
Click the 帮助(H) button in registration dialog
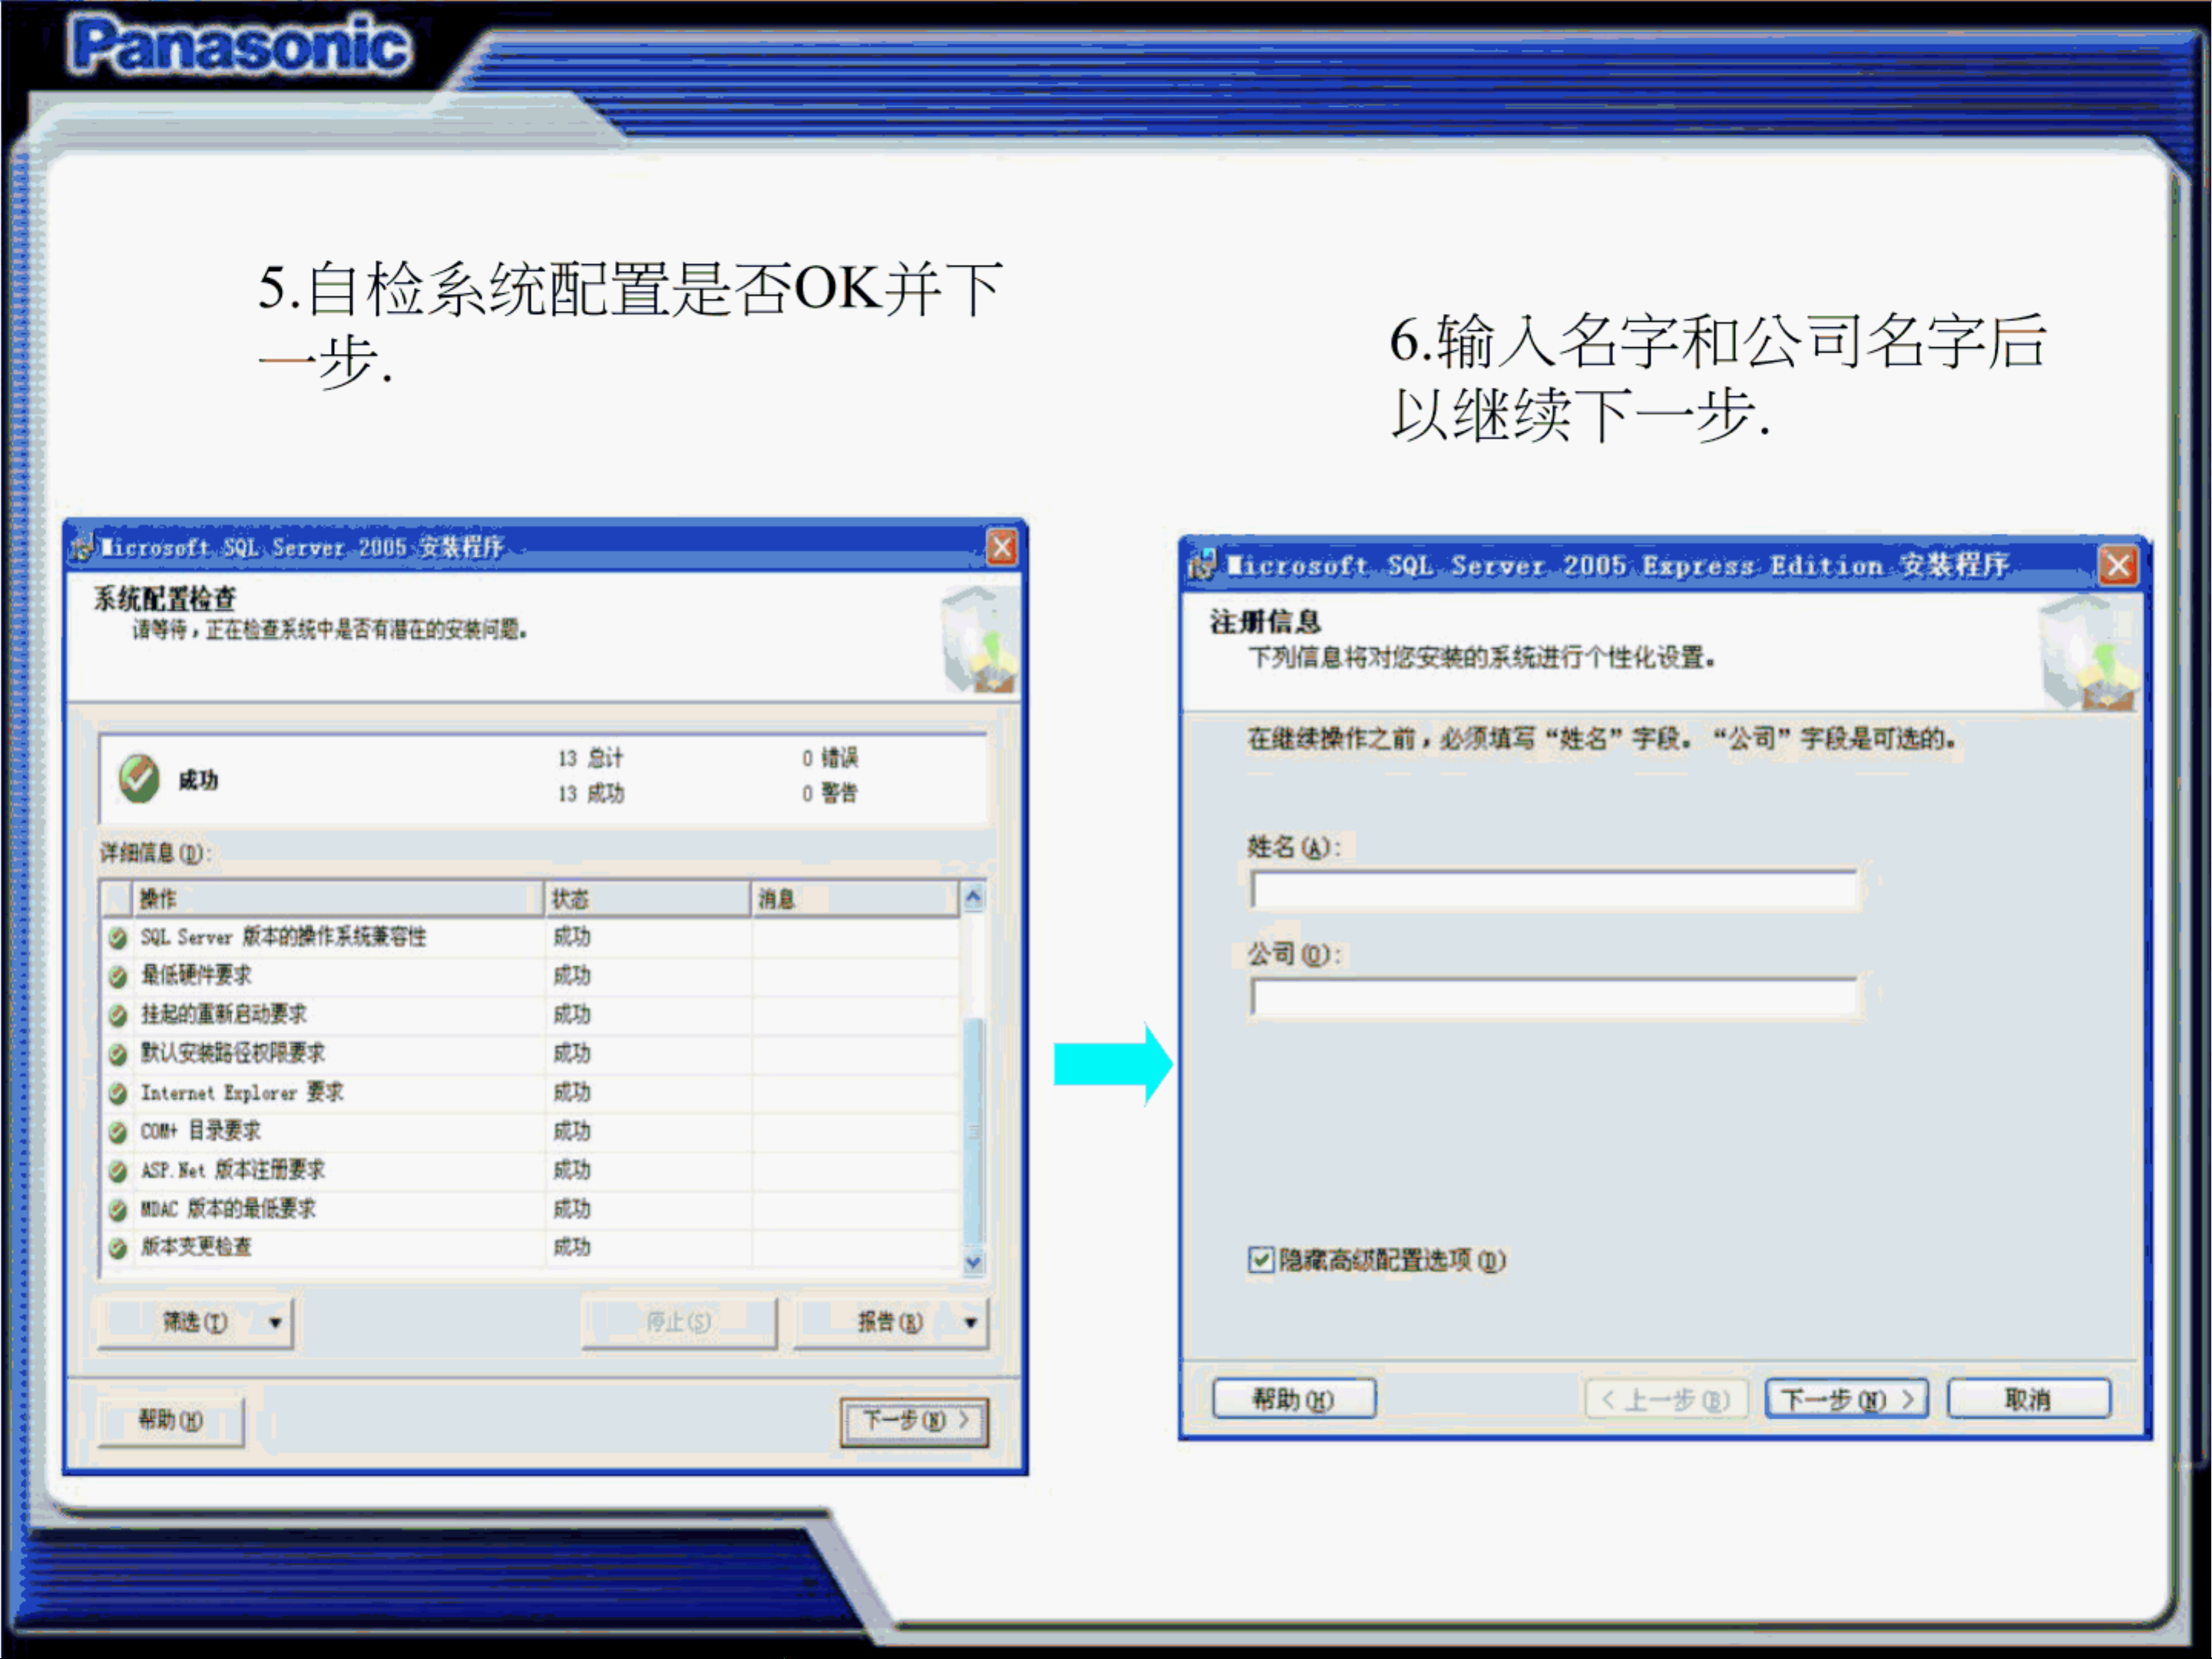(x=1294, y=1399)
